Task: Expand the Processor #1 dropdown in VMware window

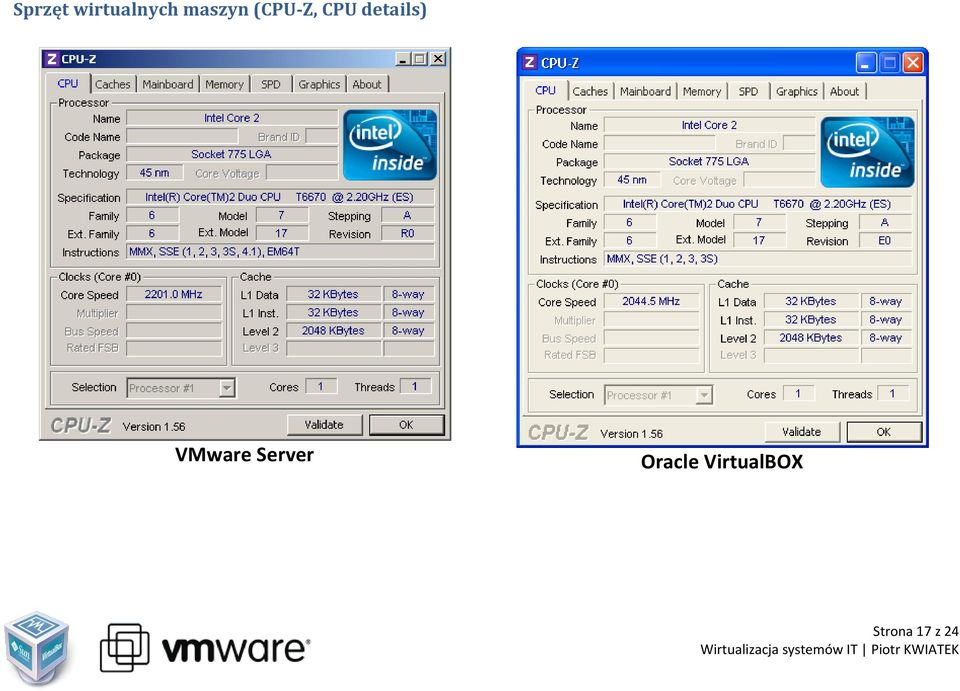Action: (227, 388)
